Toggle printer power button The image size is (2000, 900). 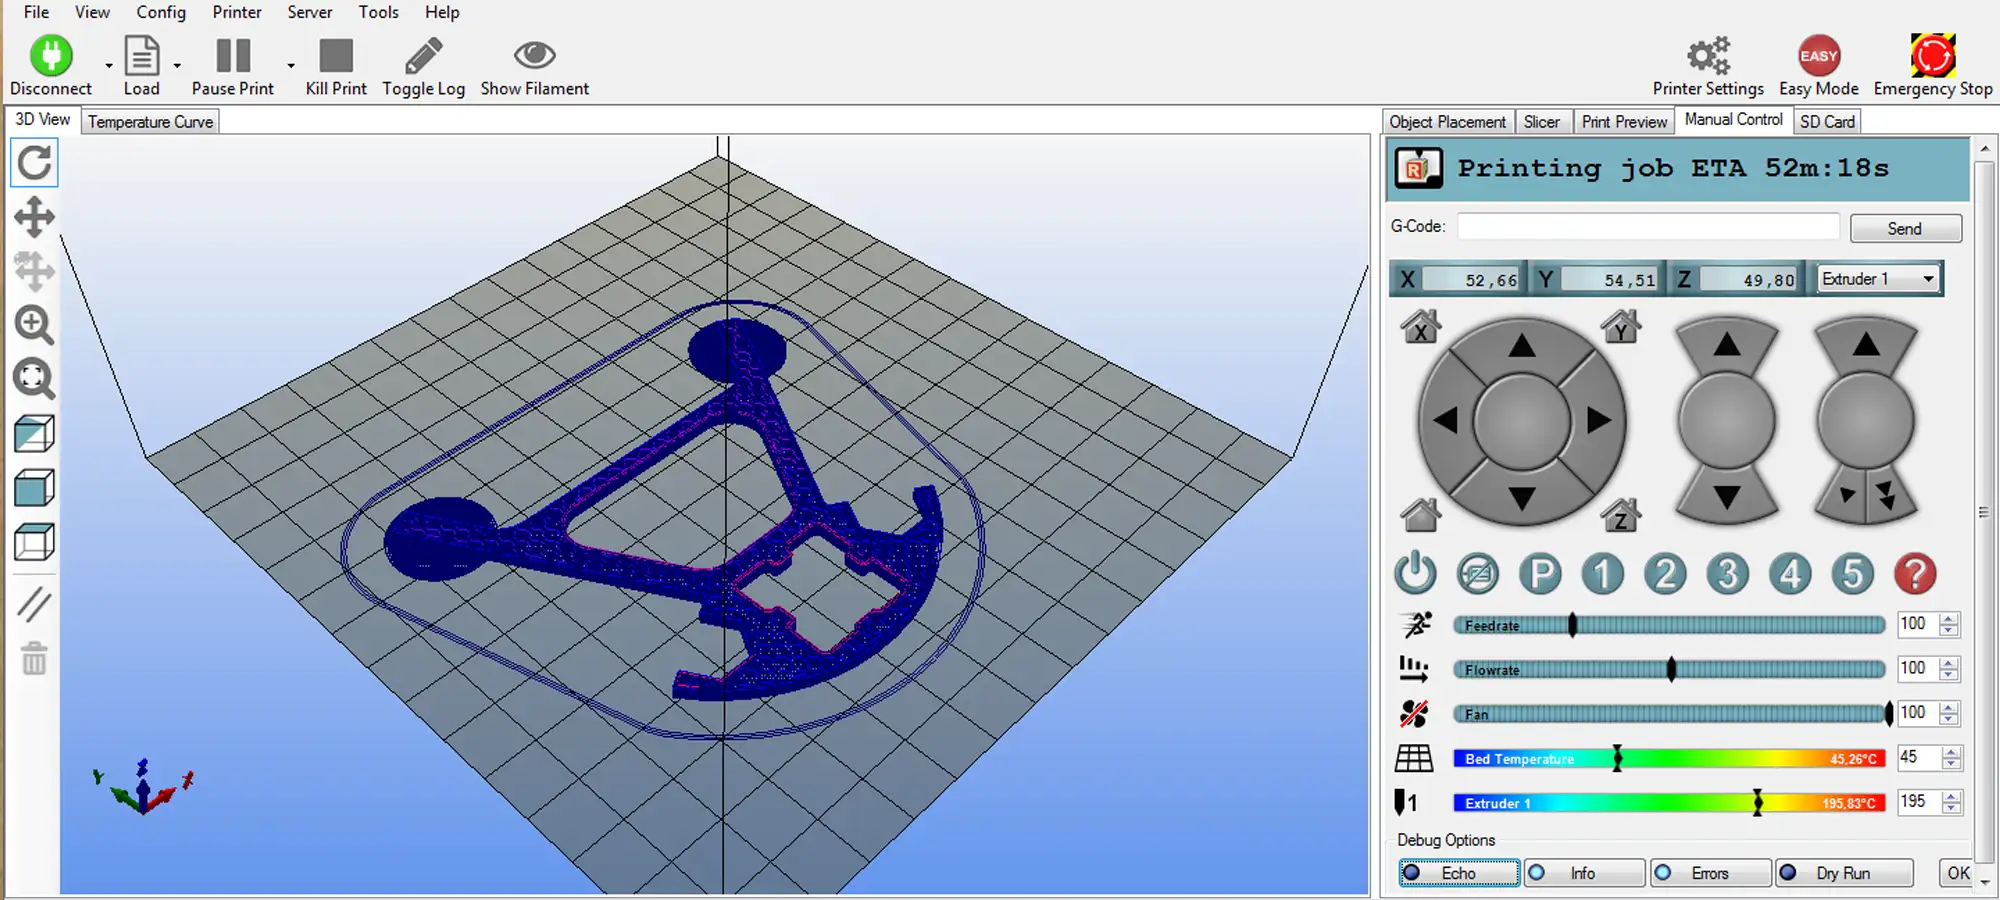coord(1415,574)
